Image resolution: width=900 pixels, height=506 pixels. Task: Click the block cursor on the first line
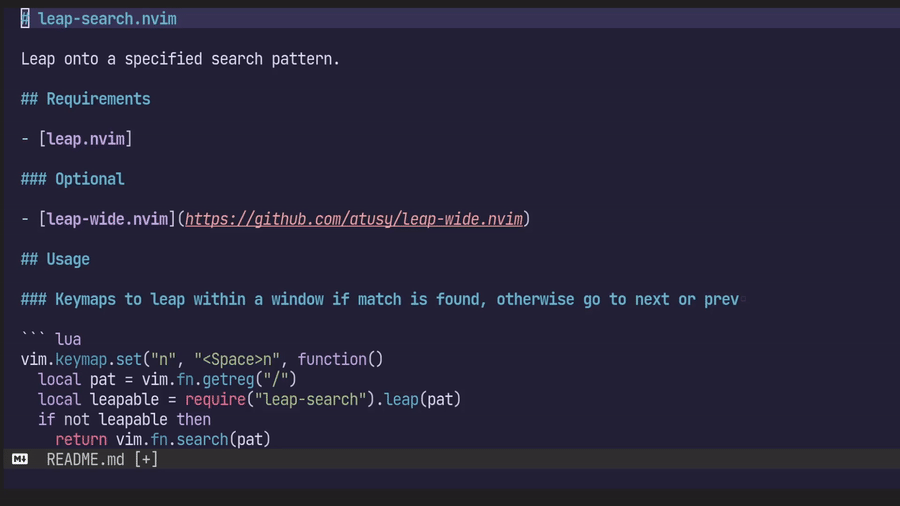pyautogui.click(x=25, y=19)
